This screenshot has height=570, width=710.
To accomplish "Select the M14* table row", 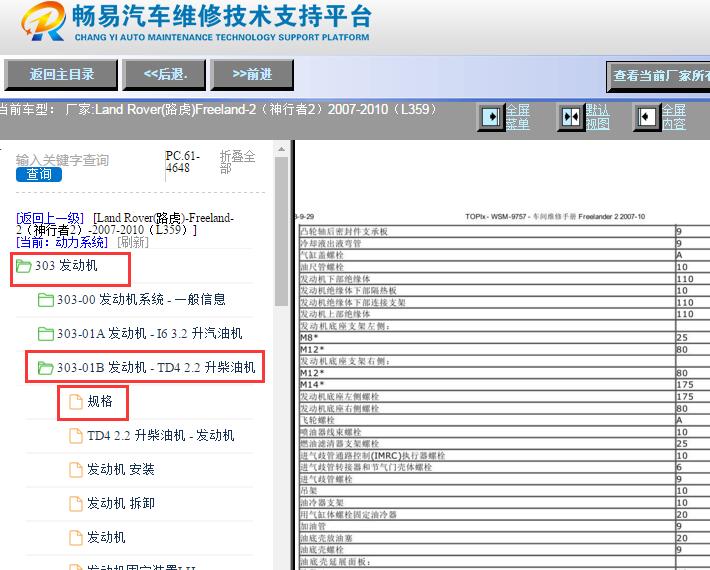I will point(504,384).
